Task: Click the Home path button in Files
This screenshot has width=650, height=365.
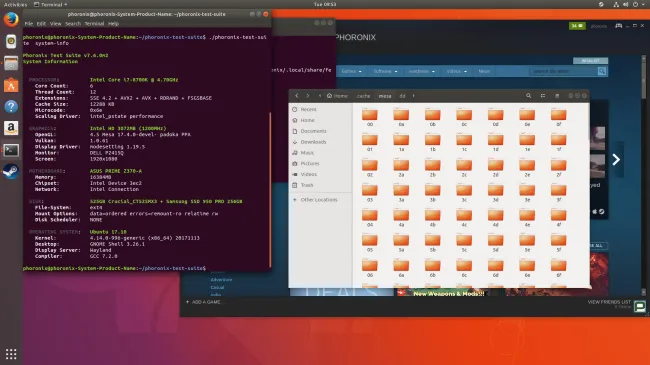Action: click(x=337, y=96)
